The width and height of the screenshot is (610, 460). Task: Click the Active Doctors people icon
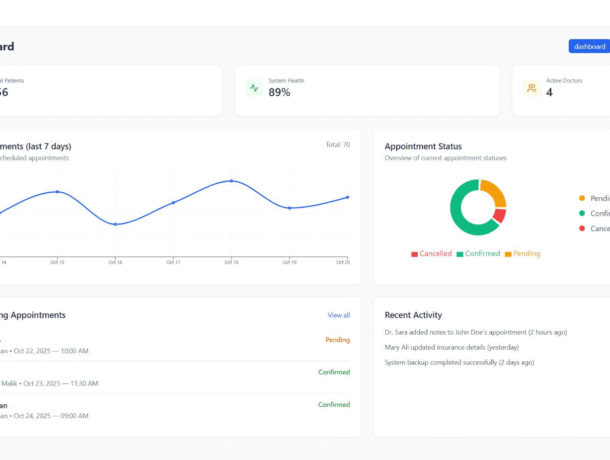531,88
